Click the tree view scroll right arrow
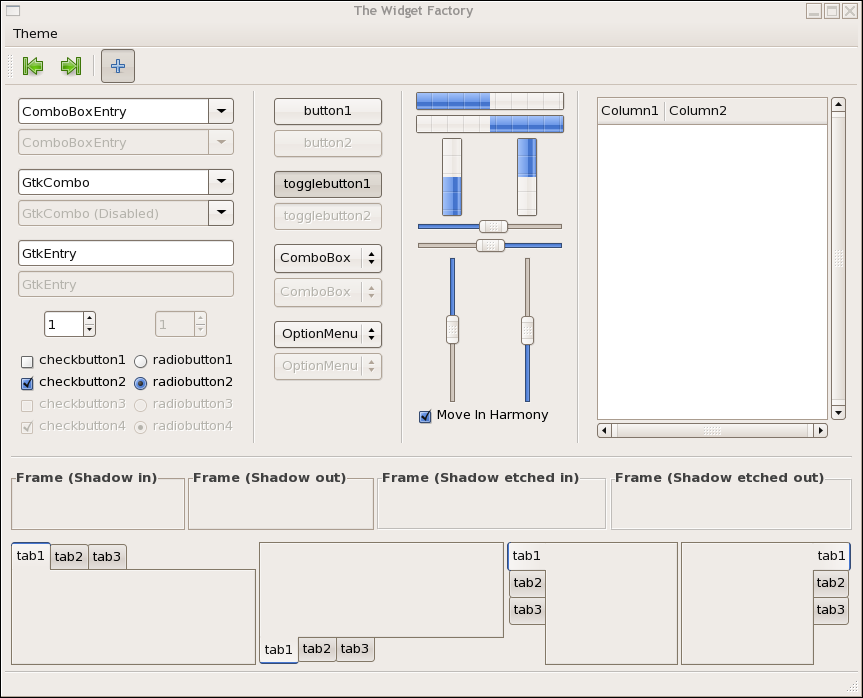Screen dimensions: 863x698 (x=821, y=430)
